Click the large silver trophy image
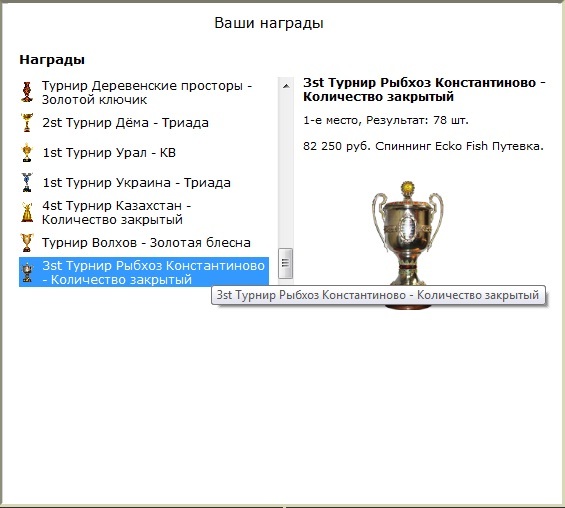This screenshot has width=565, height=508. tap(408, 245)
